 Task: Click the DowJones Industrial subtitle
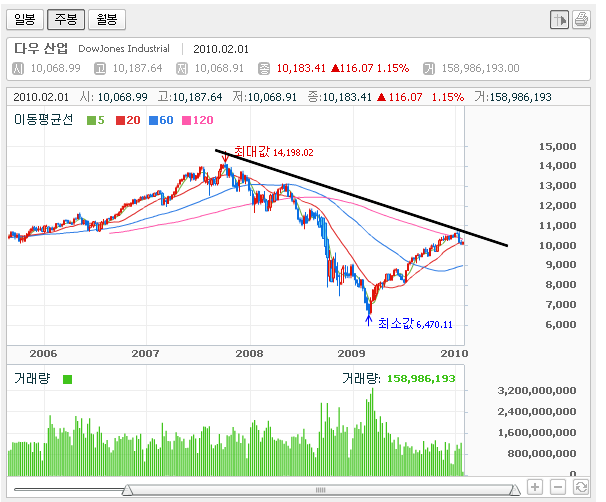click(124, 49)
